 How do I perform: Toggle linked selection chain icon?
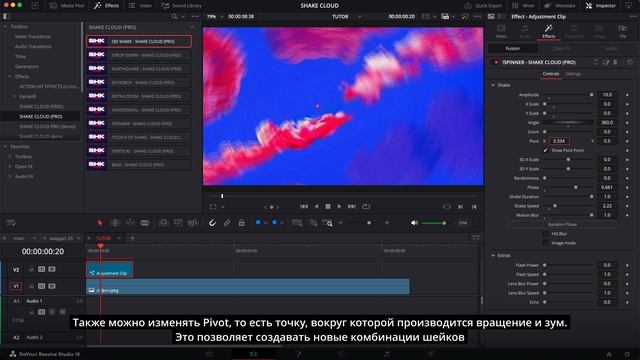(227, 223)
